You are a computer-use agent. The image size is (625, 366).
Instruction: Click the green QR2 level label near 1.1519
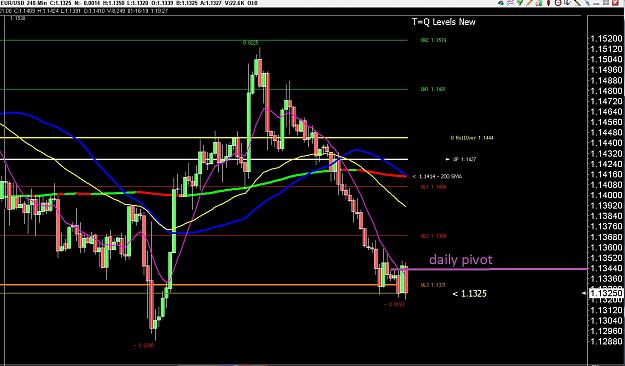(x=433, y=40)
